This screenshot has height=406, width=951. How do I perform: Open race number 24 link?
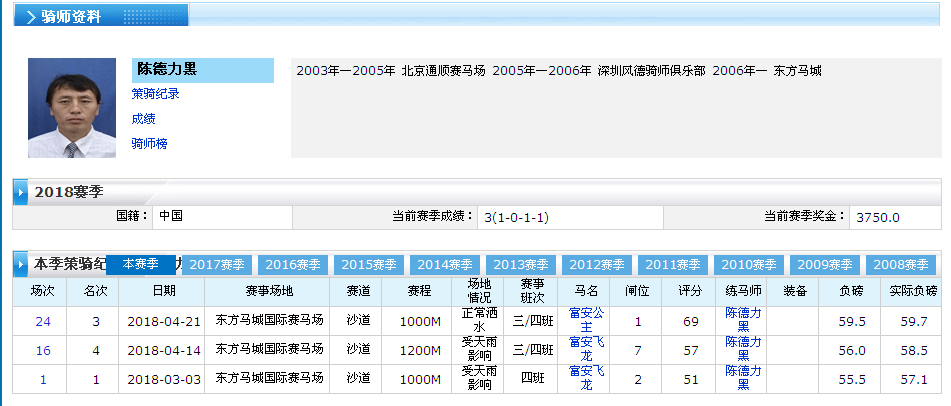click(x=43, y=321)
